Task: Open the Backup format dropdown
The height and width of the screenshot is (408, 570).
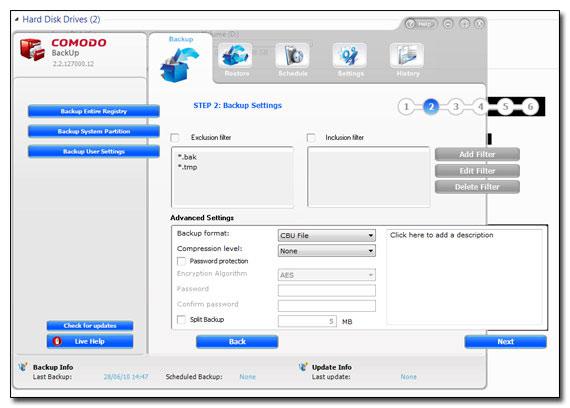Action: click(x=326, y=236)
